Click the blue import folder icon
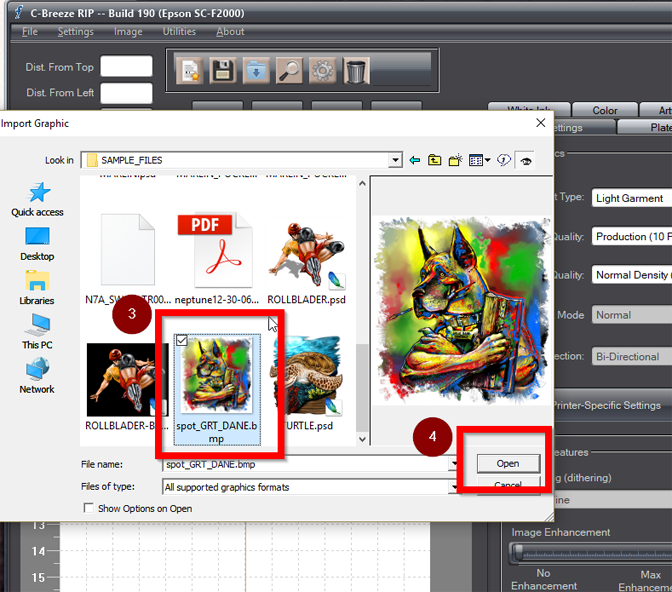This screenshot has height=592, width=672. coord(256,71)
